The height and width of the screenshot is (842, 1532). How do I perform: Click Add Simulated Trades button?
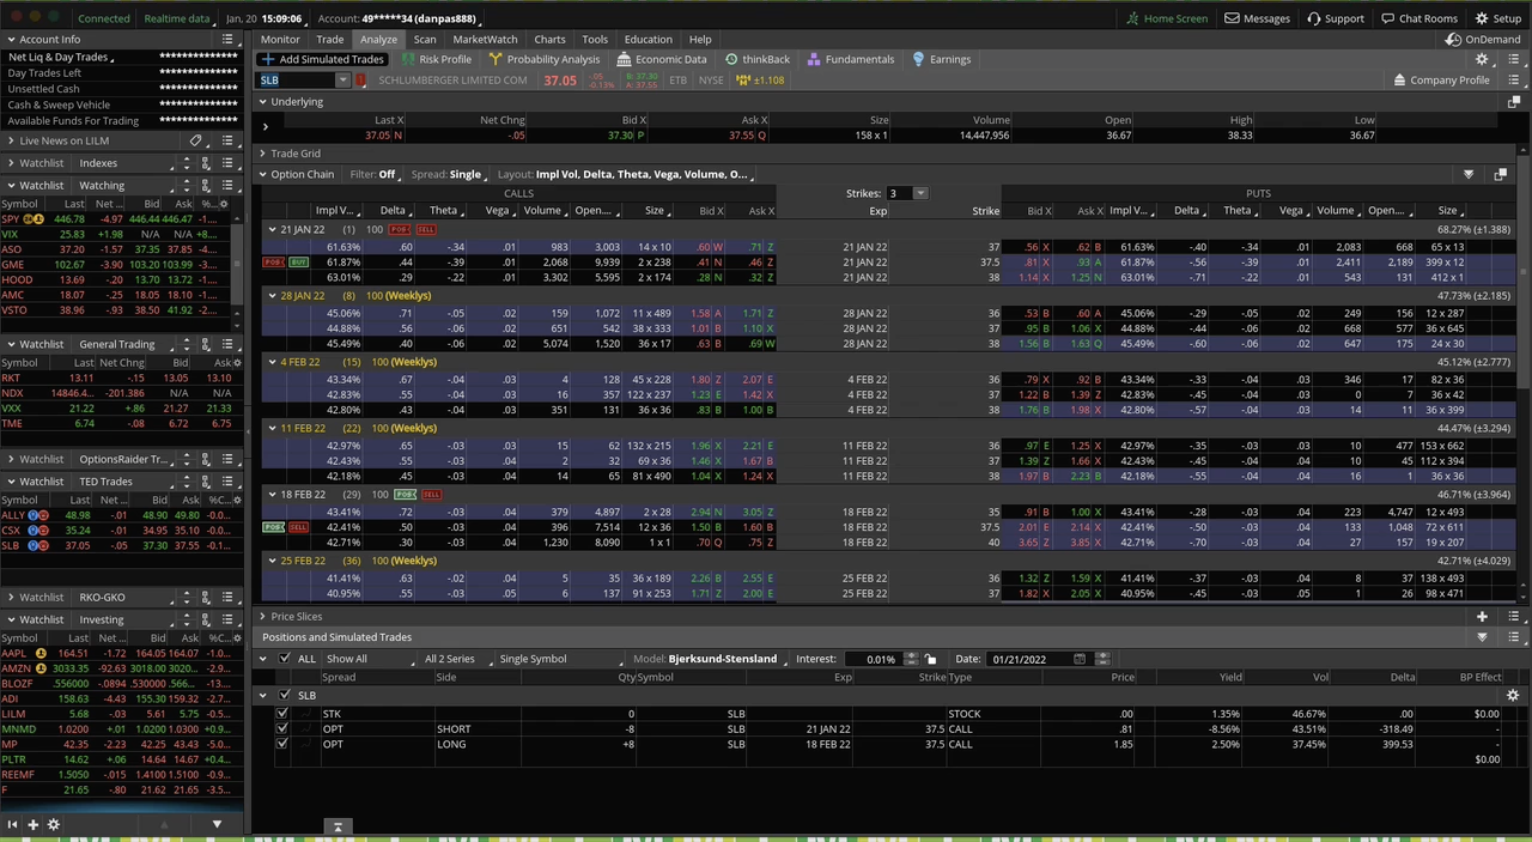(322, 59)
